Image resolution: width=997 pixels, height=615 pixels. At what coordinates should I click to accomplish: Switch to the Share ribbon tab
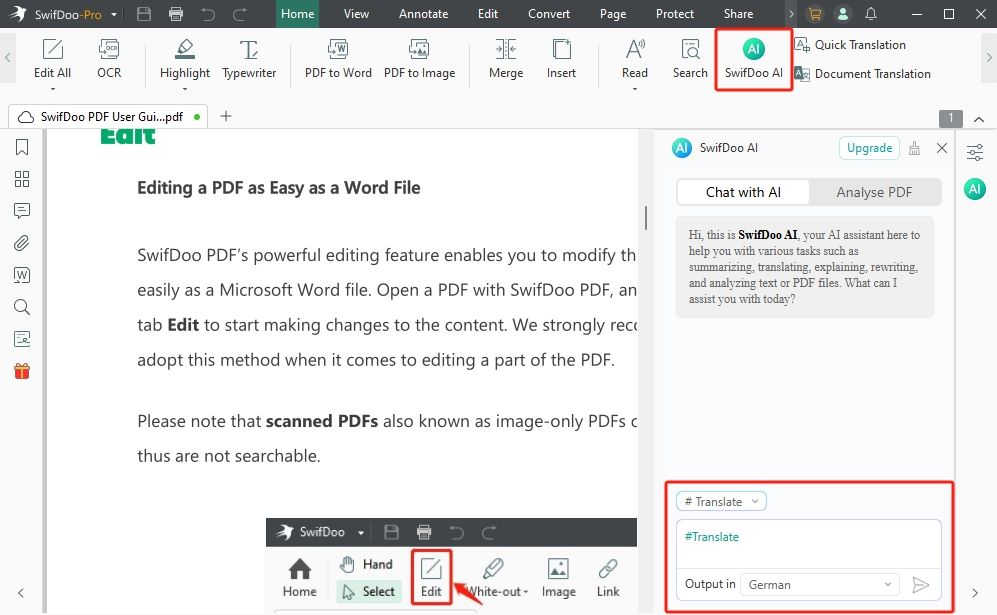[738, 14]
